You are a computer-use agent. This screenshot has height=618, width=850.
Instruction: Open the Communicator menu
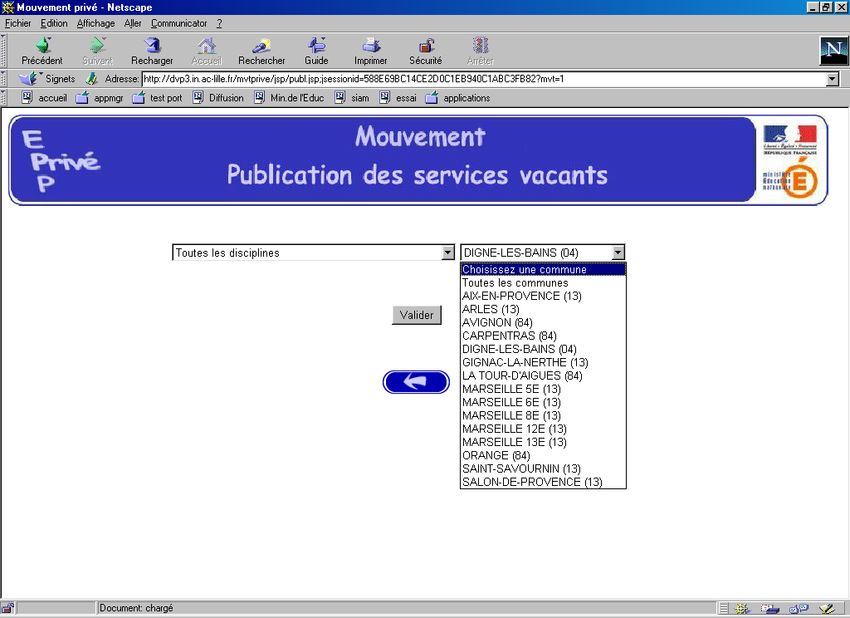(179, 23)
